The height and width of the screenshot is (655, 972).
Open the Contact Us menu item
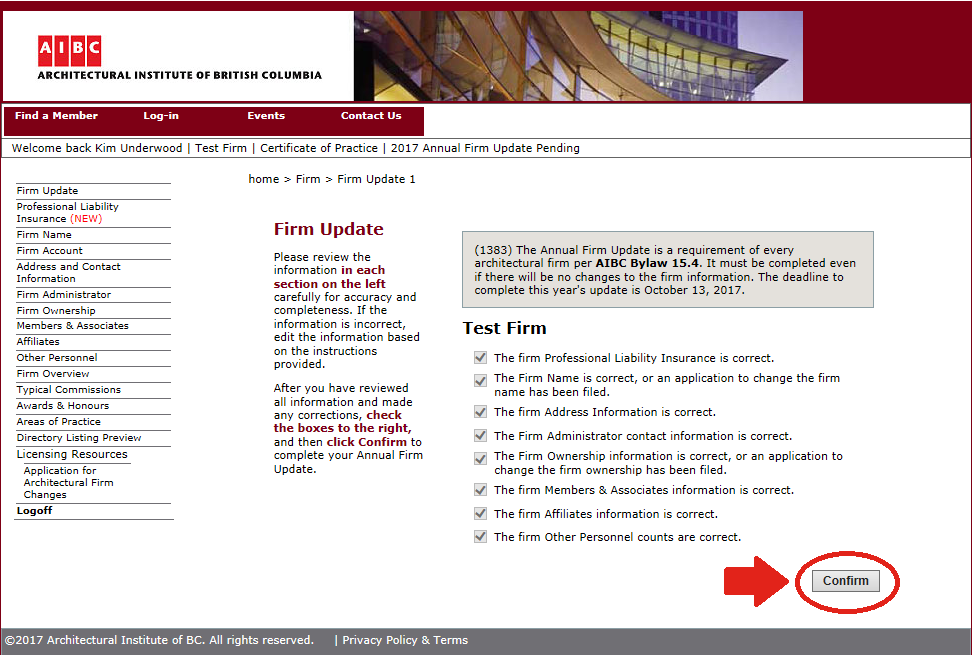(x=370, y=116)
